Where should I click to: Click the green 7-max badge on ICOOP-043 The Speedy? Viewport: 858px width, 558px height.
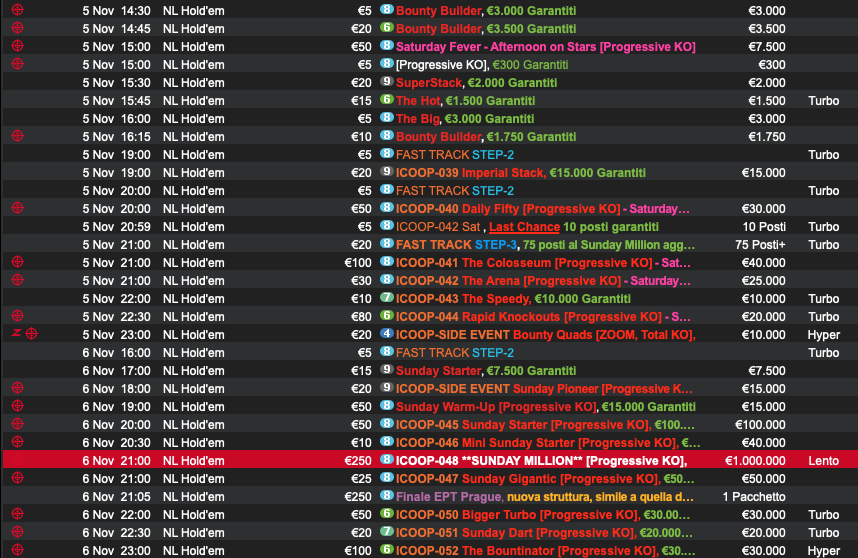pos(387,298)
